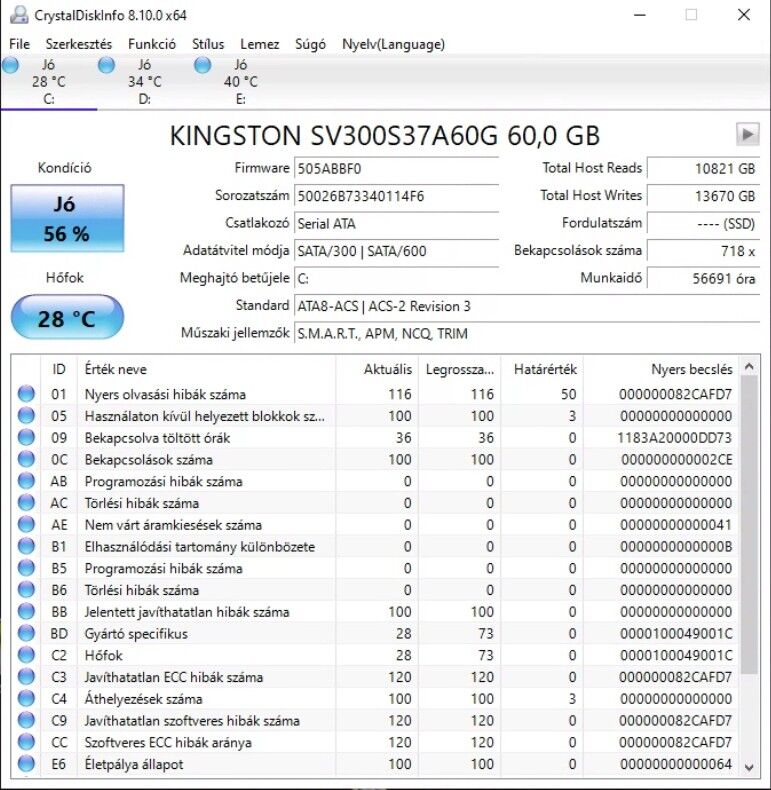Click the status icon for attribute AC
Screen dimensions: 771x790
(x=26, y=502)
